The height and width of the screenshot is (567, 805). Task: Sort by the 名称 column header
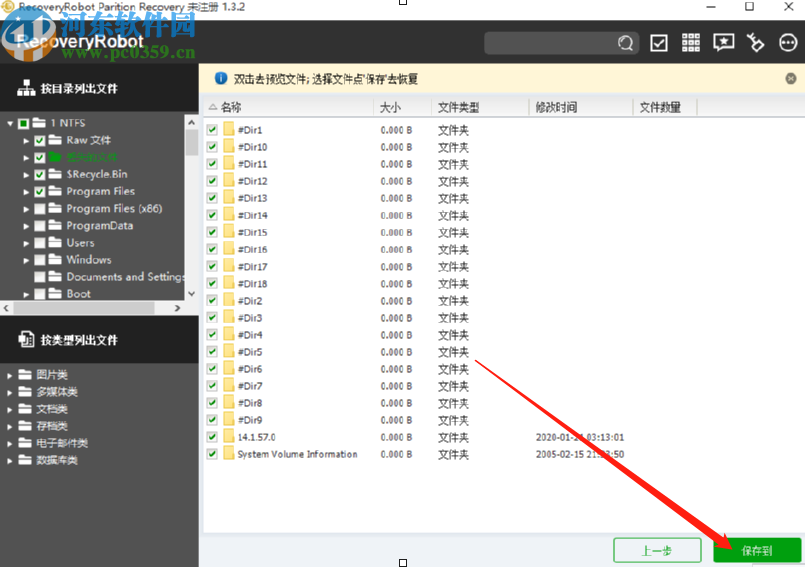coord(289,107)
